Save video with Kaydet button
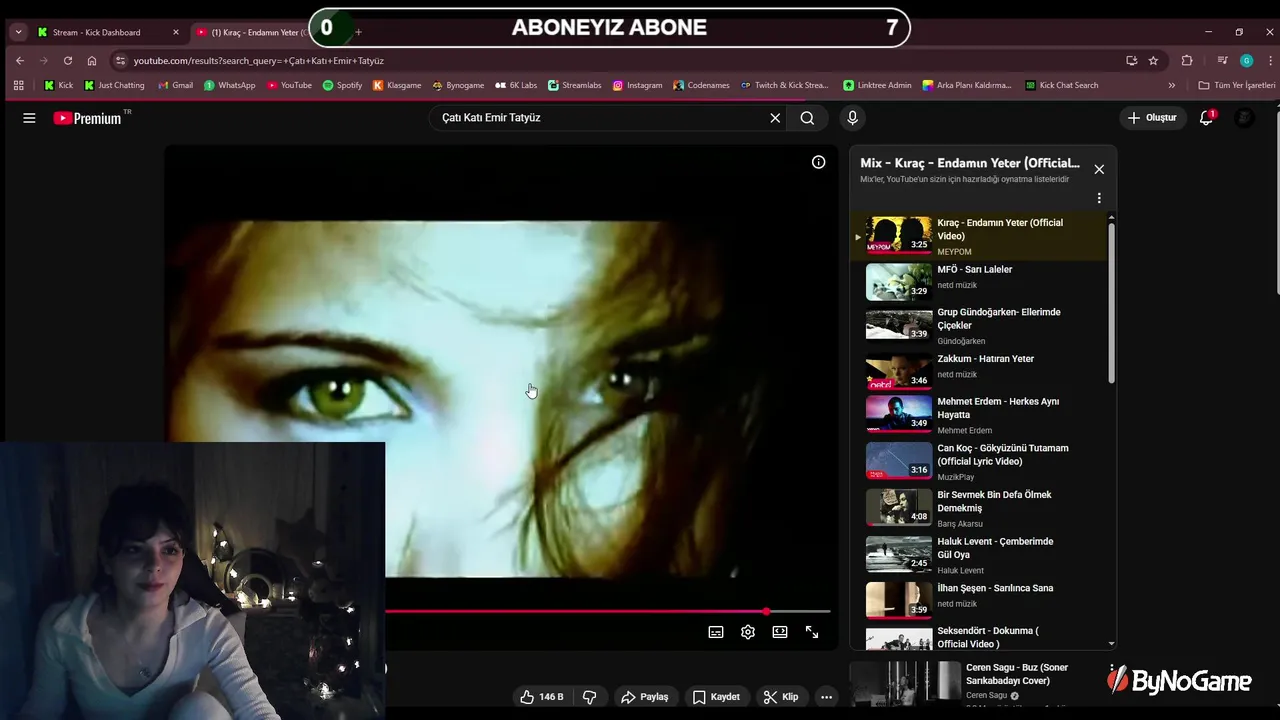Viewport: 1280px width, 720px height. (x=716, y=697)
